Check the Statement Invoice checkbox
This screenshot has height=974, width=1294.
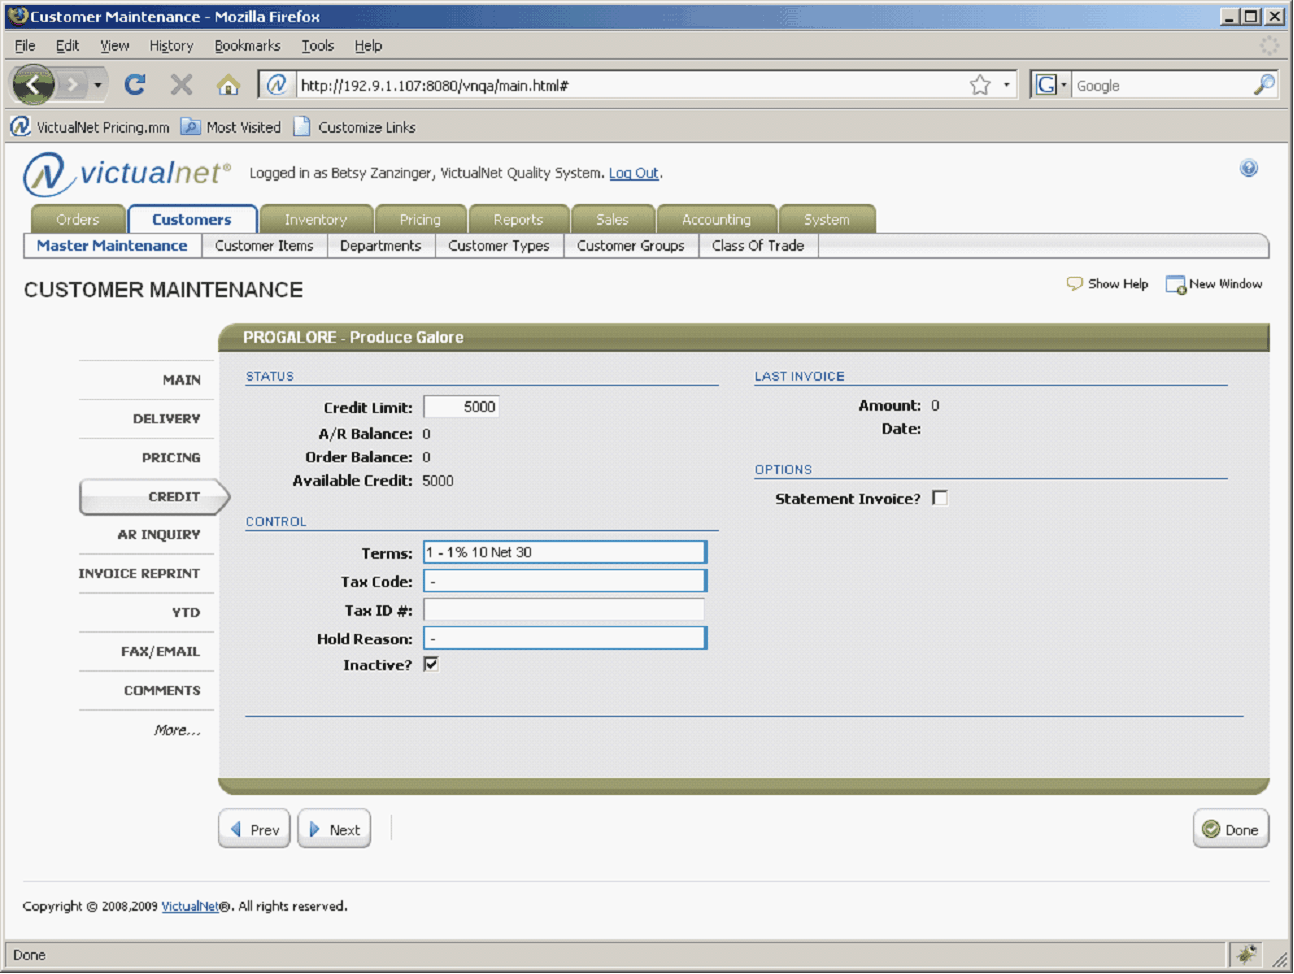tap(940, 498)
